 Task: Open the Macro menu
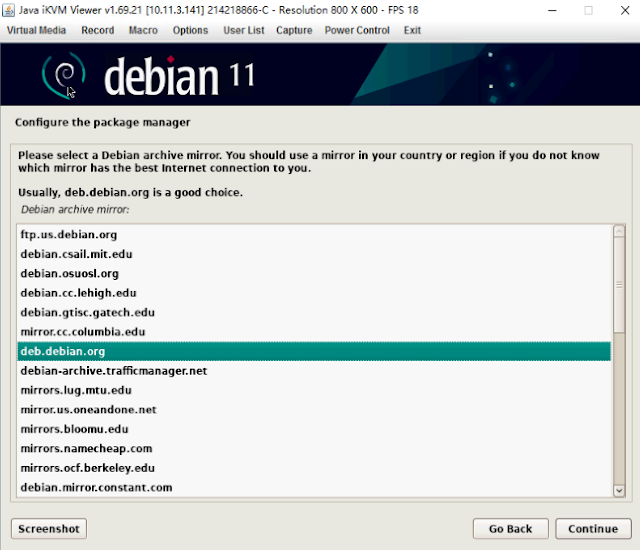[x=143, y=30]
